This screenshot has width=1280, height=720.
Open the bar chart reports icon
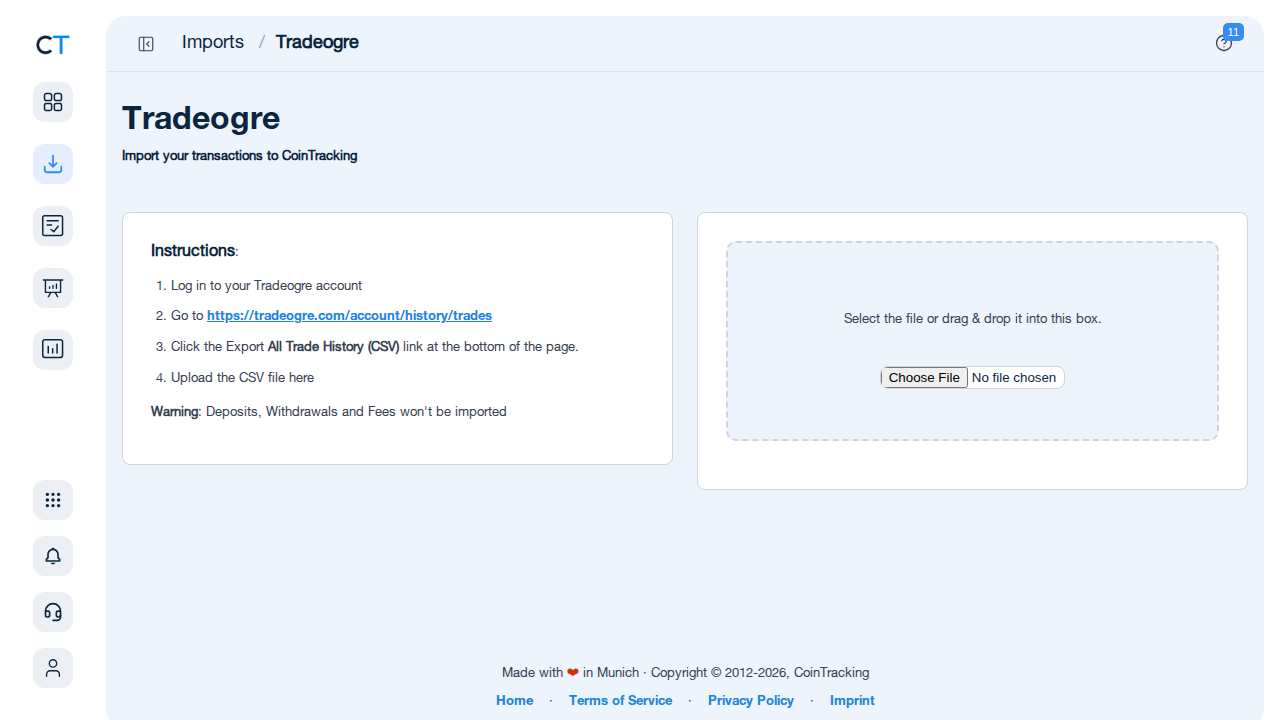pos(53,350)
